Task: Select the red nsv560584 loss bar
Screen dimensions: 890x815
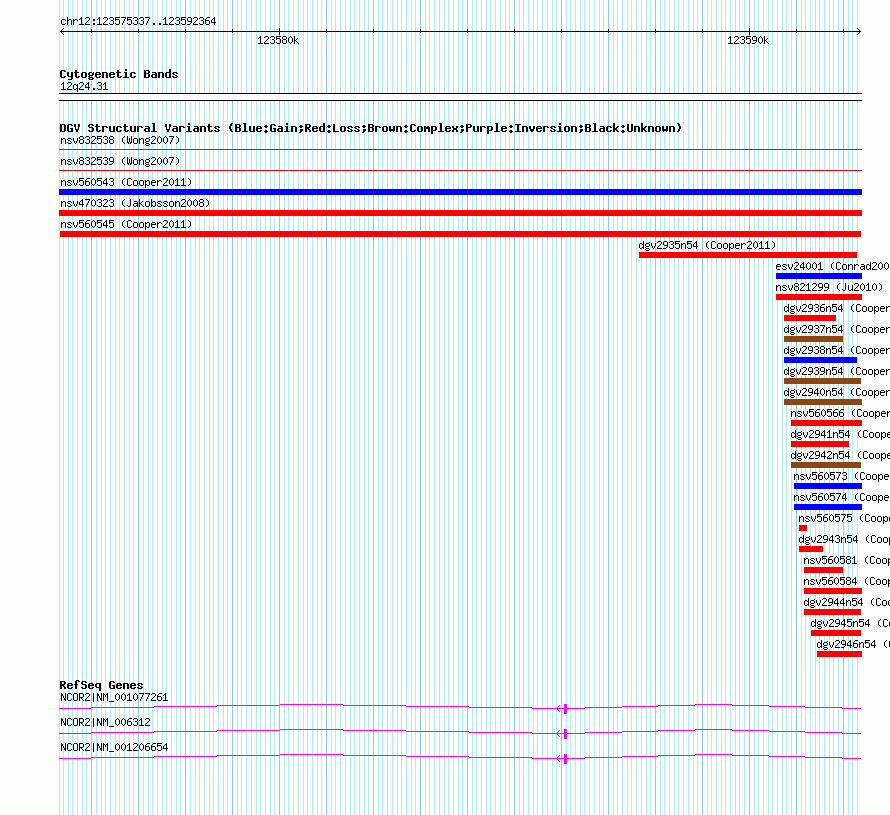Action: pos(833,591)
